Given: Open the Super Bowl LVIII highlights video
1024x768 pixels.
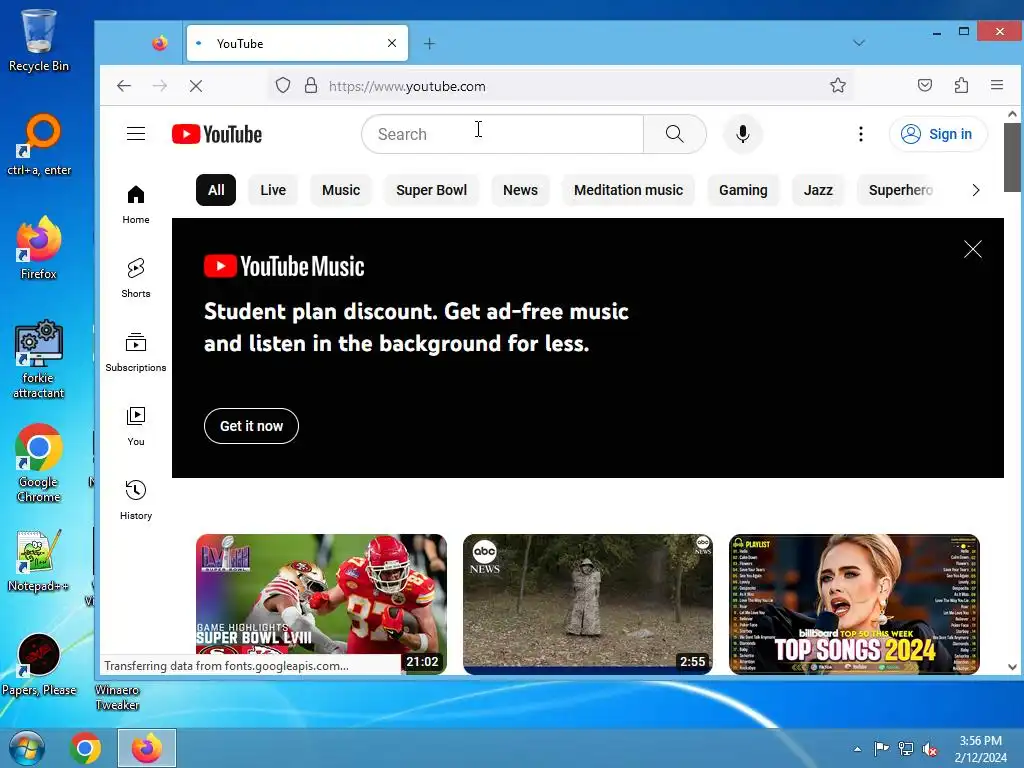Looking at the screenshot, I should pos(321,604).
